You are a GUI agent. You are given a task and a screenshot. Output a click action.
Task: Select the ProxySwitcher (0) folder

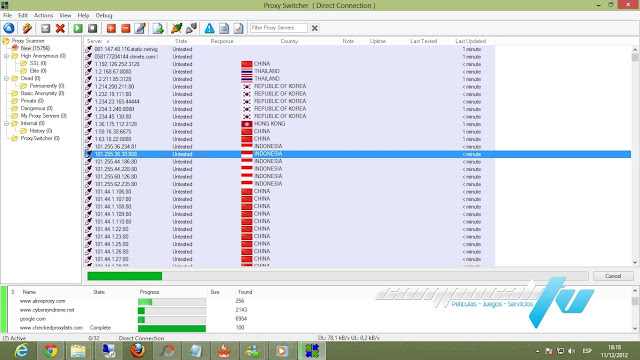coord(40,138)
